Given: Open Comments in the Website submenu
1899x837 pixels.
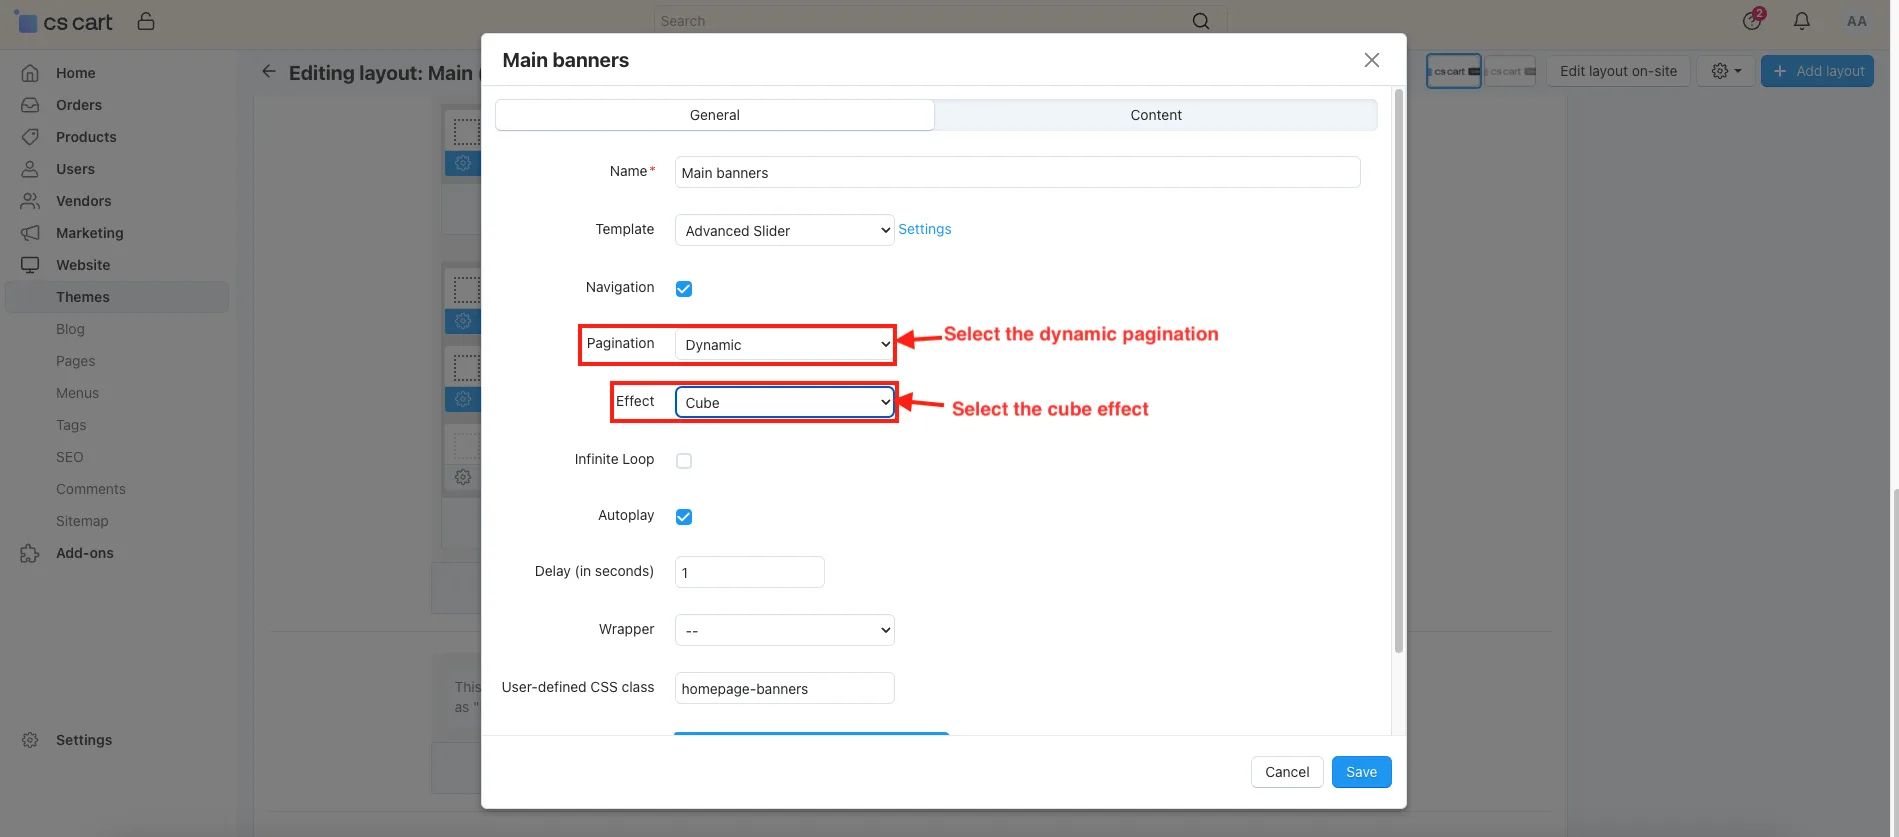Looking at the screenshot, I should click(x=91, y=489).
